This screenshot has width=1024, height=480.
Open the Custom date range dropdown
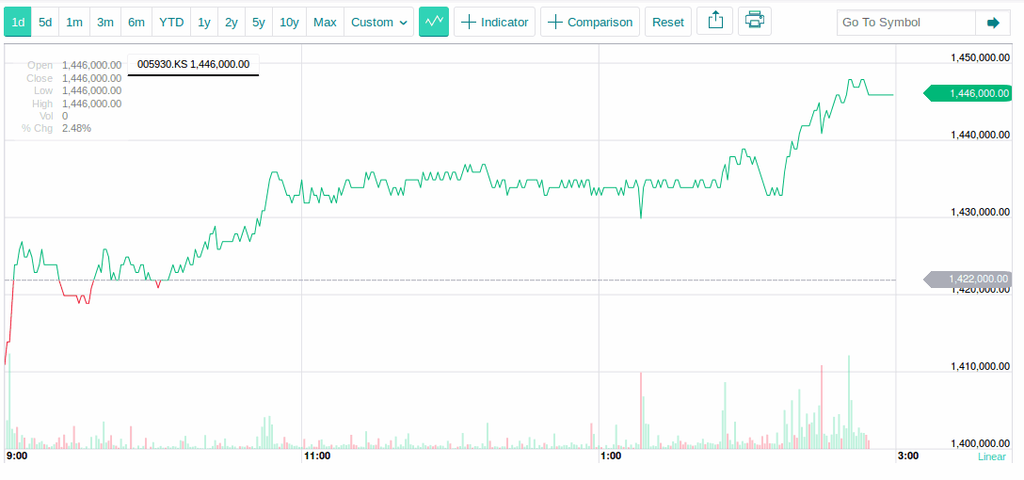(379, 22)
